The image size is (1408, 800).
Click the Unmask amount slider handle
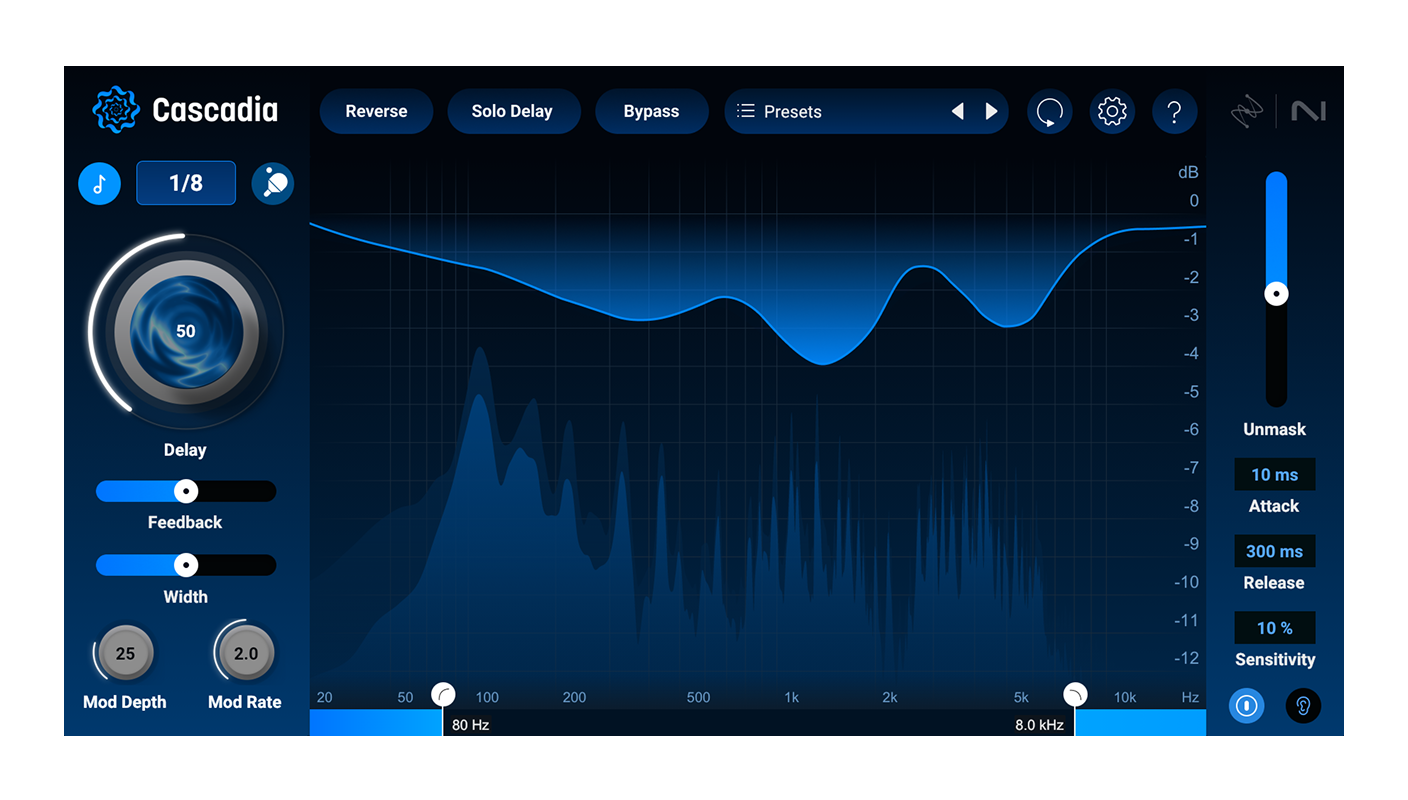pos(1276,294)
